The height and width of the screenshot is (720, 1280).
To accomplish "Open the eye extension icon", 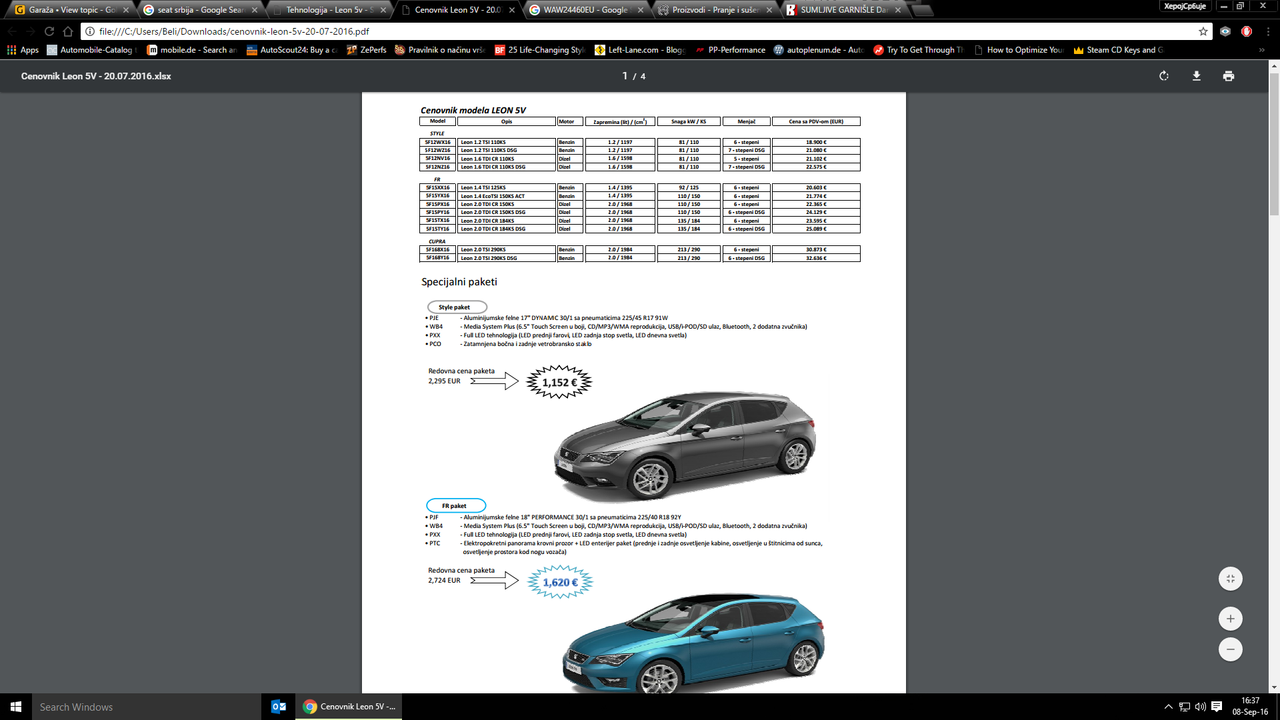I will coord(1226,31).
